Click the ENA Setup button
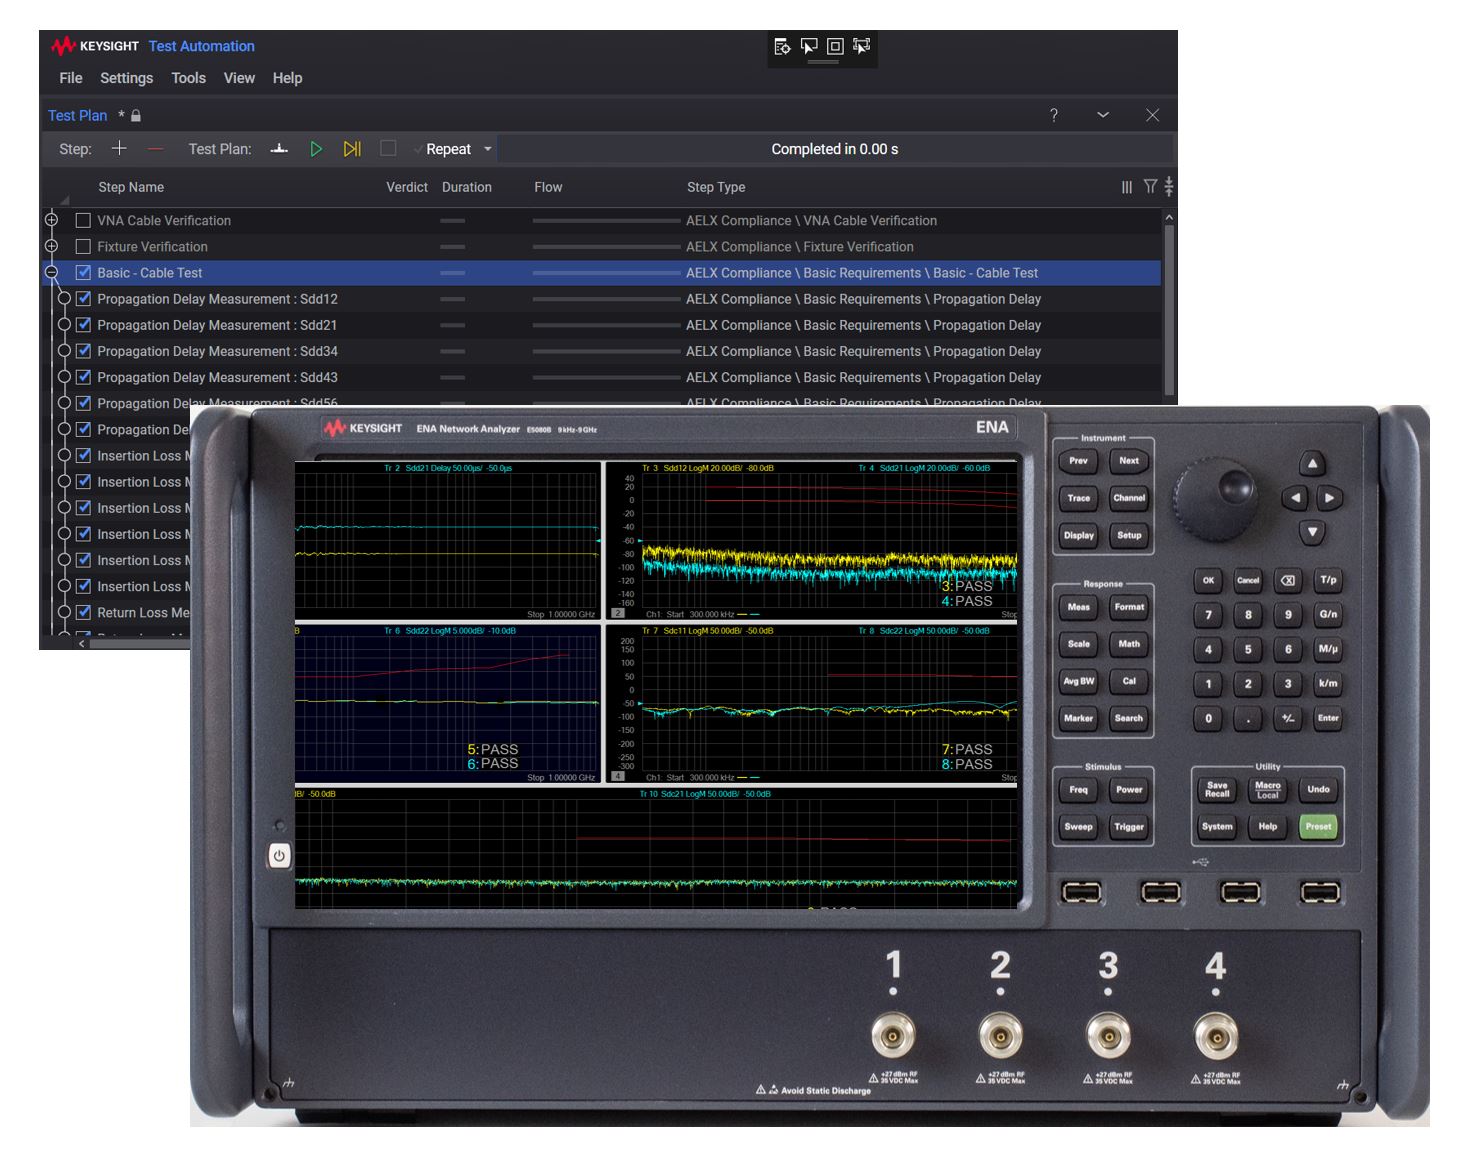The height and width of the screenshot is (1159, 1458). coord(1129,535)
